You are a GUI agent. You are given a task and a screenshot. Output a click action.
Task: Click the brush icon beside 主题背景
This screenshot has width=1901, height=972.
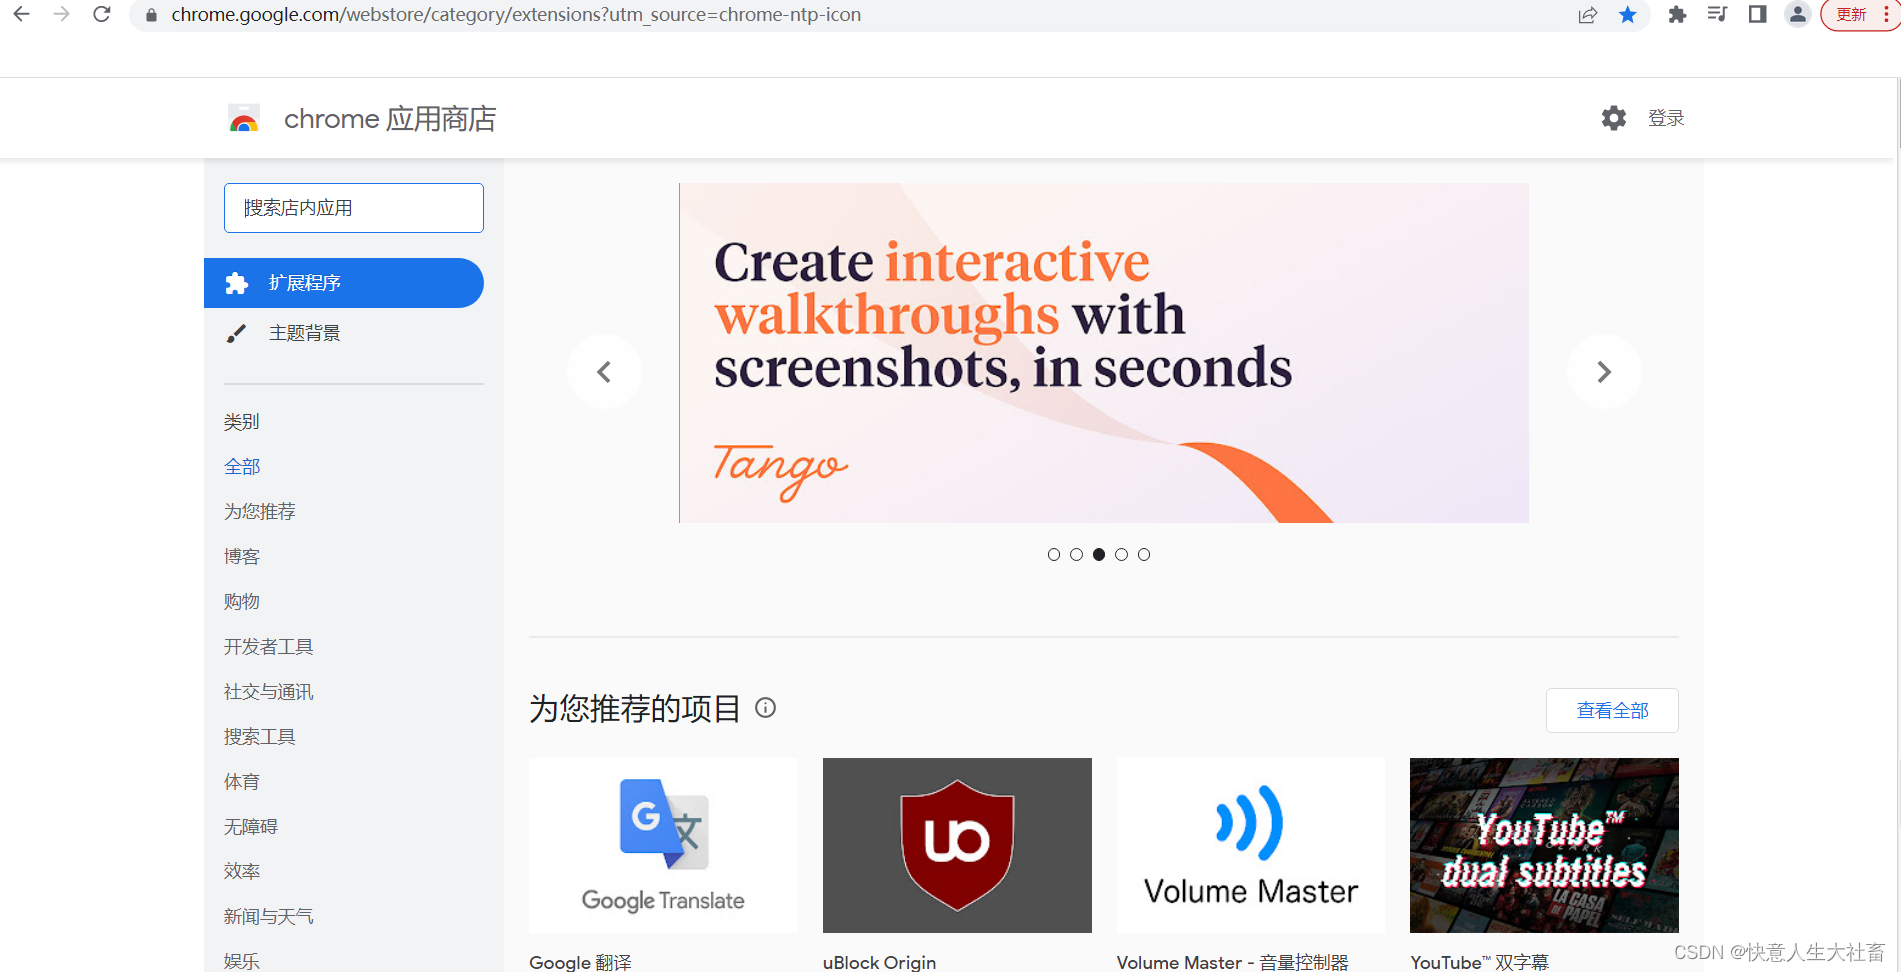[x=236, y=333]
